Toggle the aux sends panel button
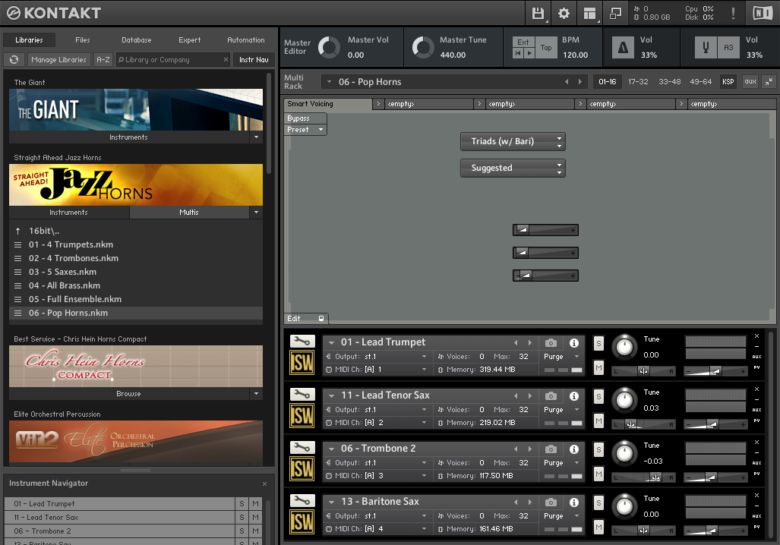The height and width of the screenshot is (545, 780). 750,82
